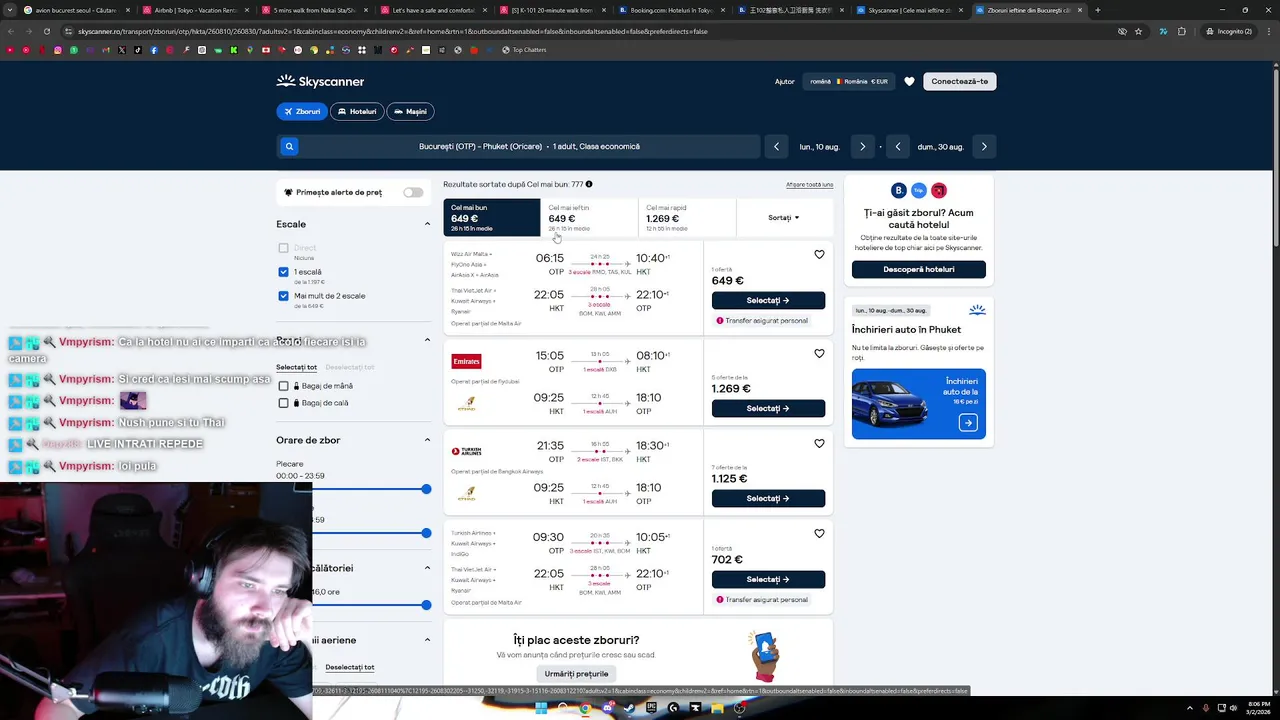Collapse the airlines filter chevron
The height and width of the screenshot is (720, 1280).
(427, 640)
